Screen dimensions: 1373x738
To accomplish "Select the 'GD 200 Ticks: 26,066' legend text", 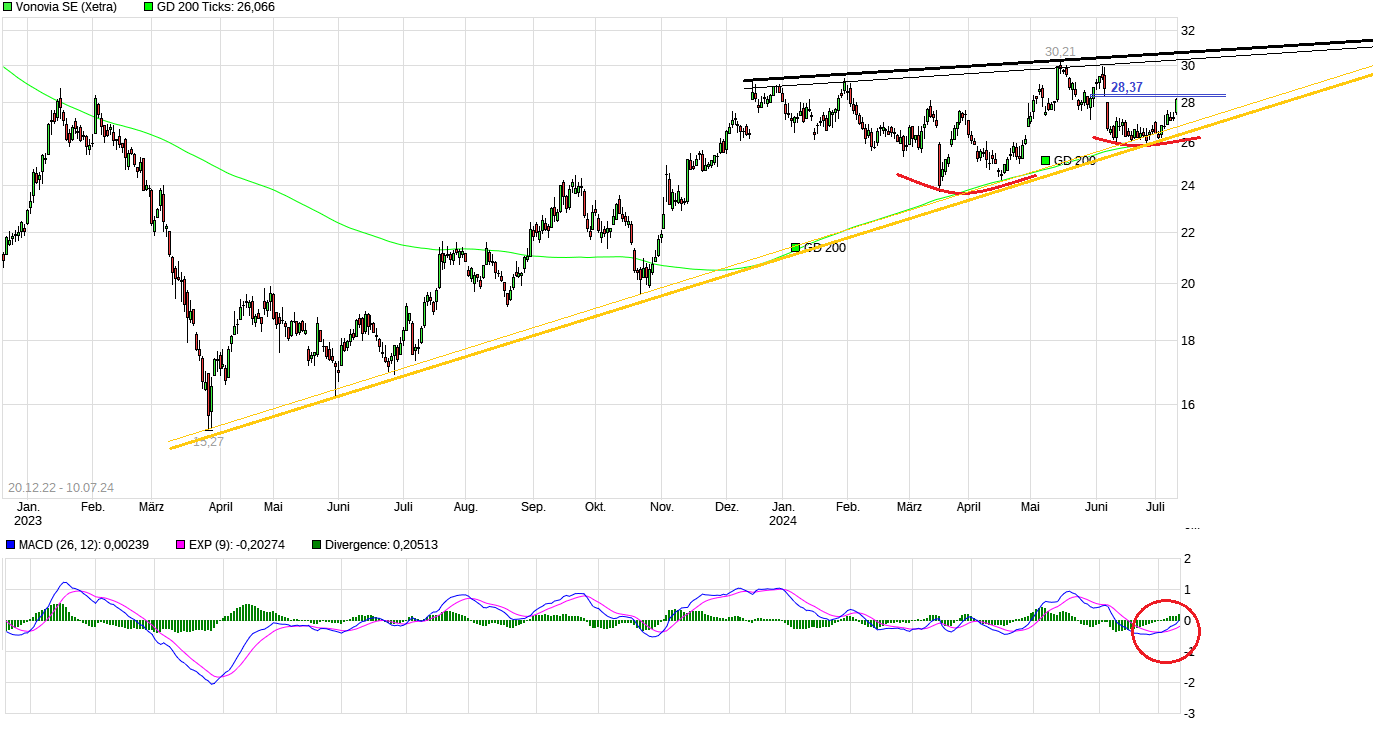I will pos(216,7).
